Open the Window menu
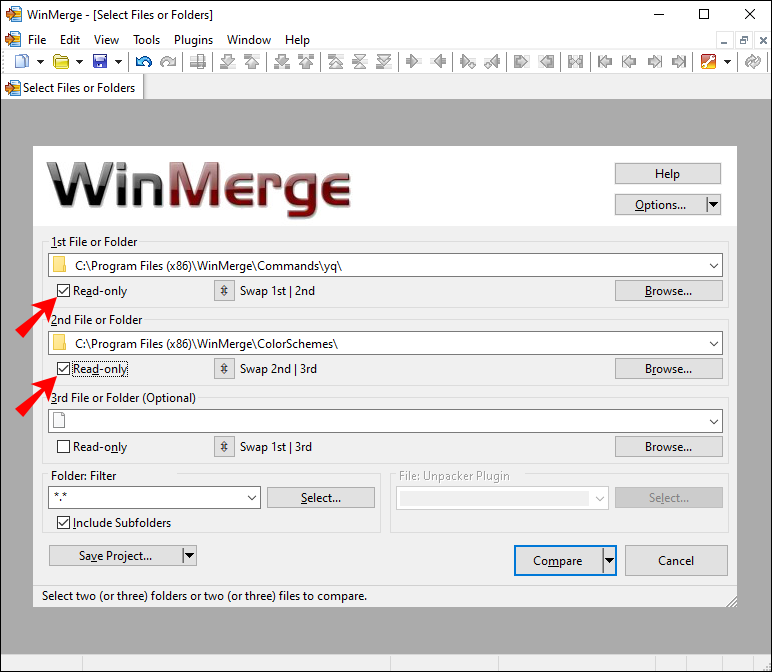This screenshot has width=772, height=672. pos(249,40)
